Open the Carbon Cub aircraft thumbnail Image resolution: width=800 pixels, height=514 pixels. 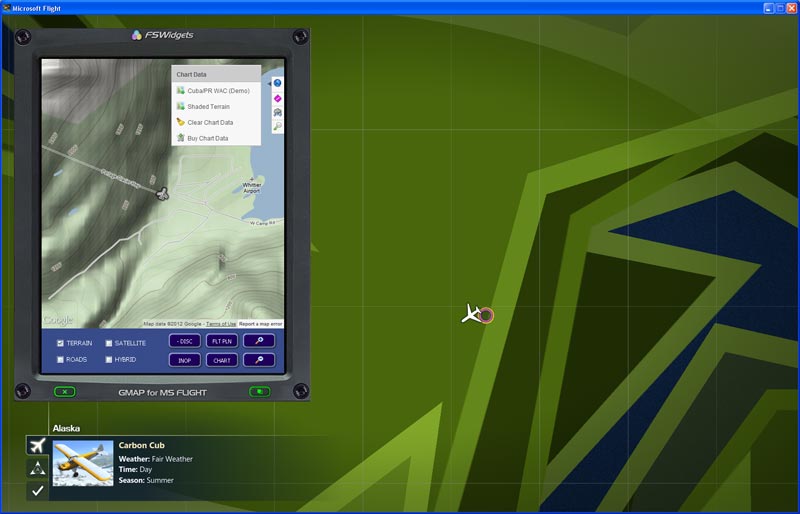(83, 463)
